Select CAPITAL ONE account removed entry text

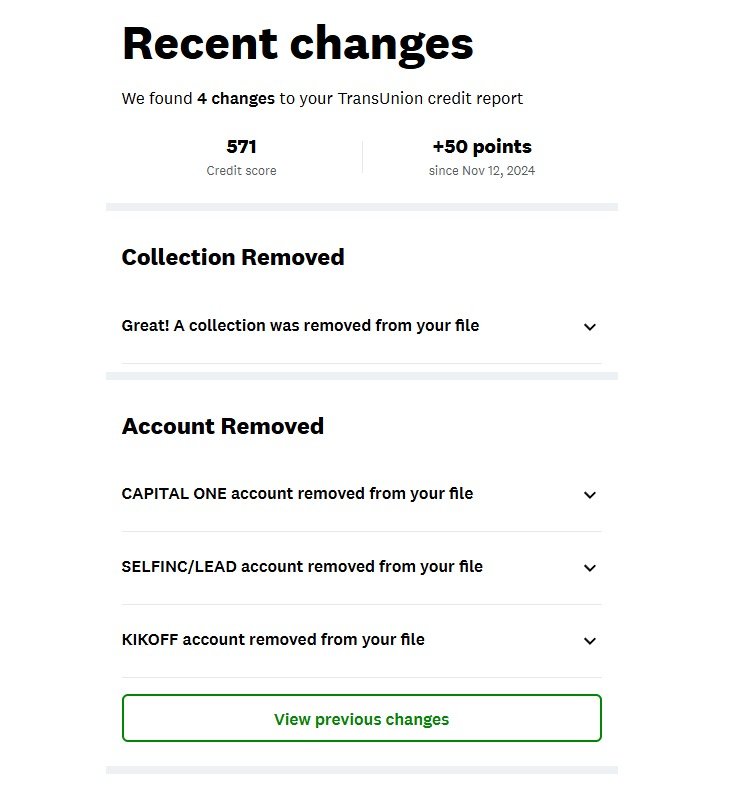coord(297,494)
